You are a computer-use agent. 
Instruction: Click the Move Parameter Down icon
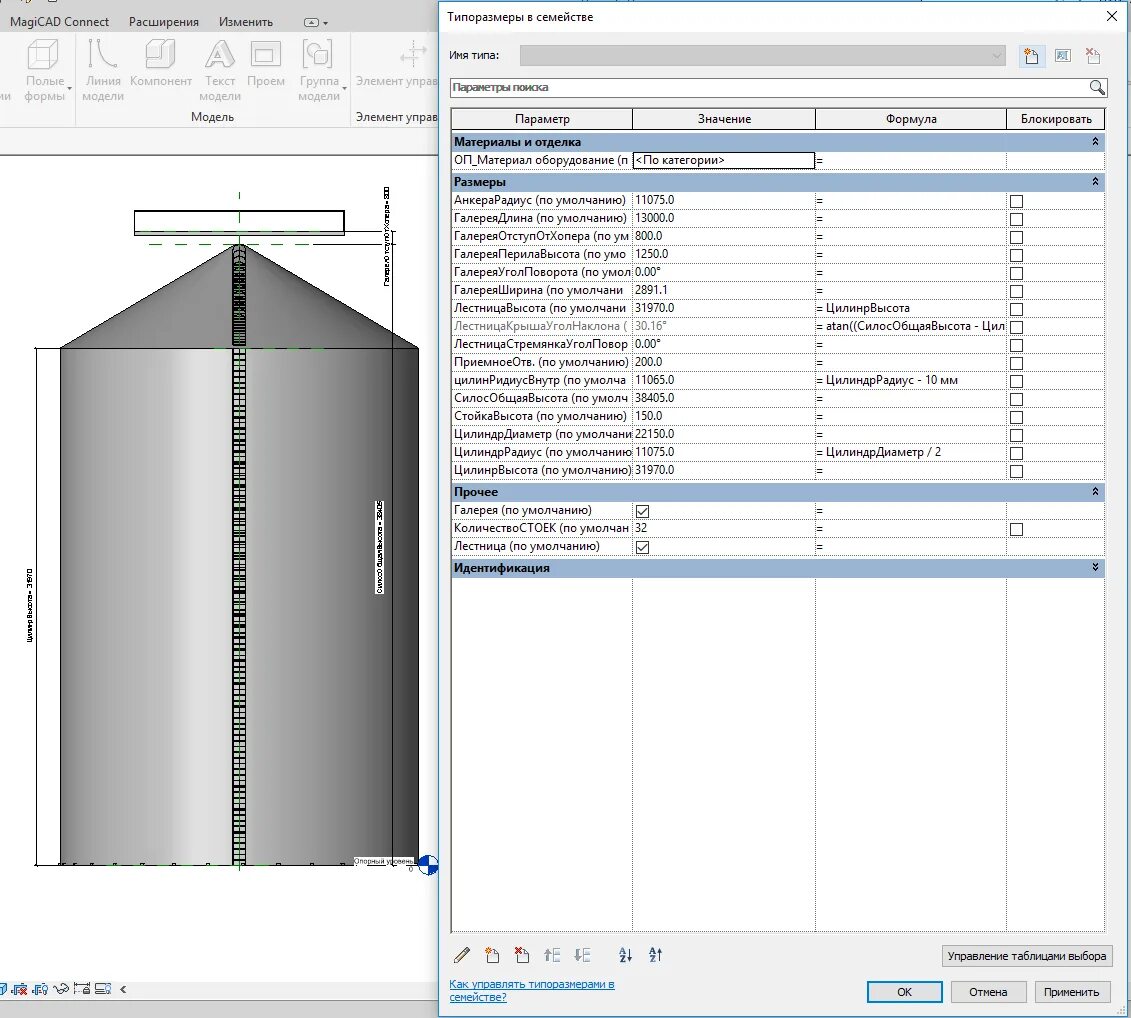(583, 955)
